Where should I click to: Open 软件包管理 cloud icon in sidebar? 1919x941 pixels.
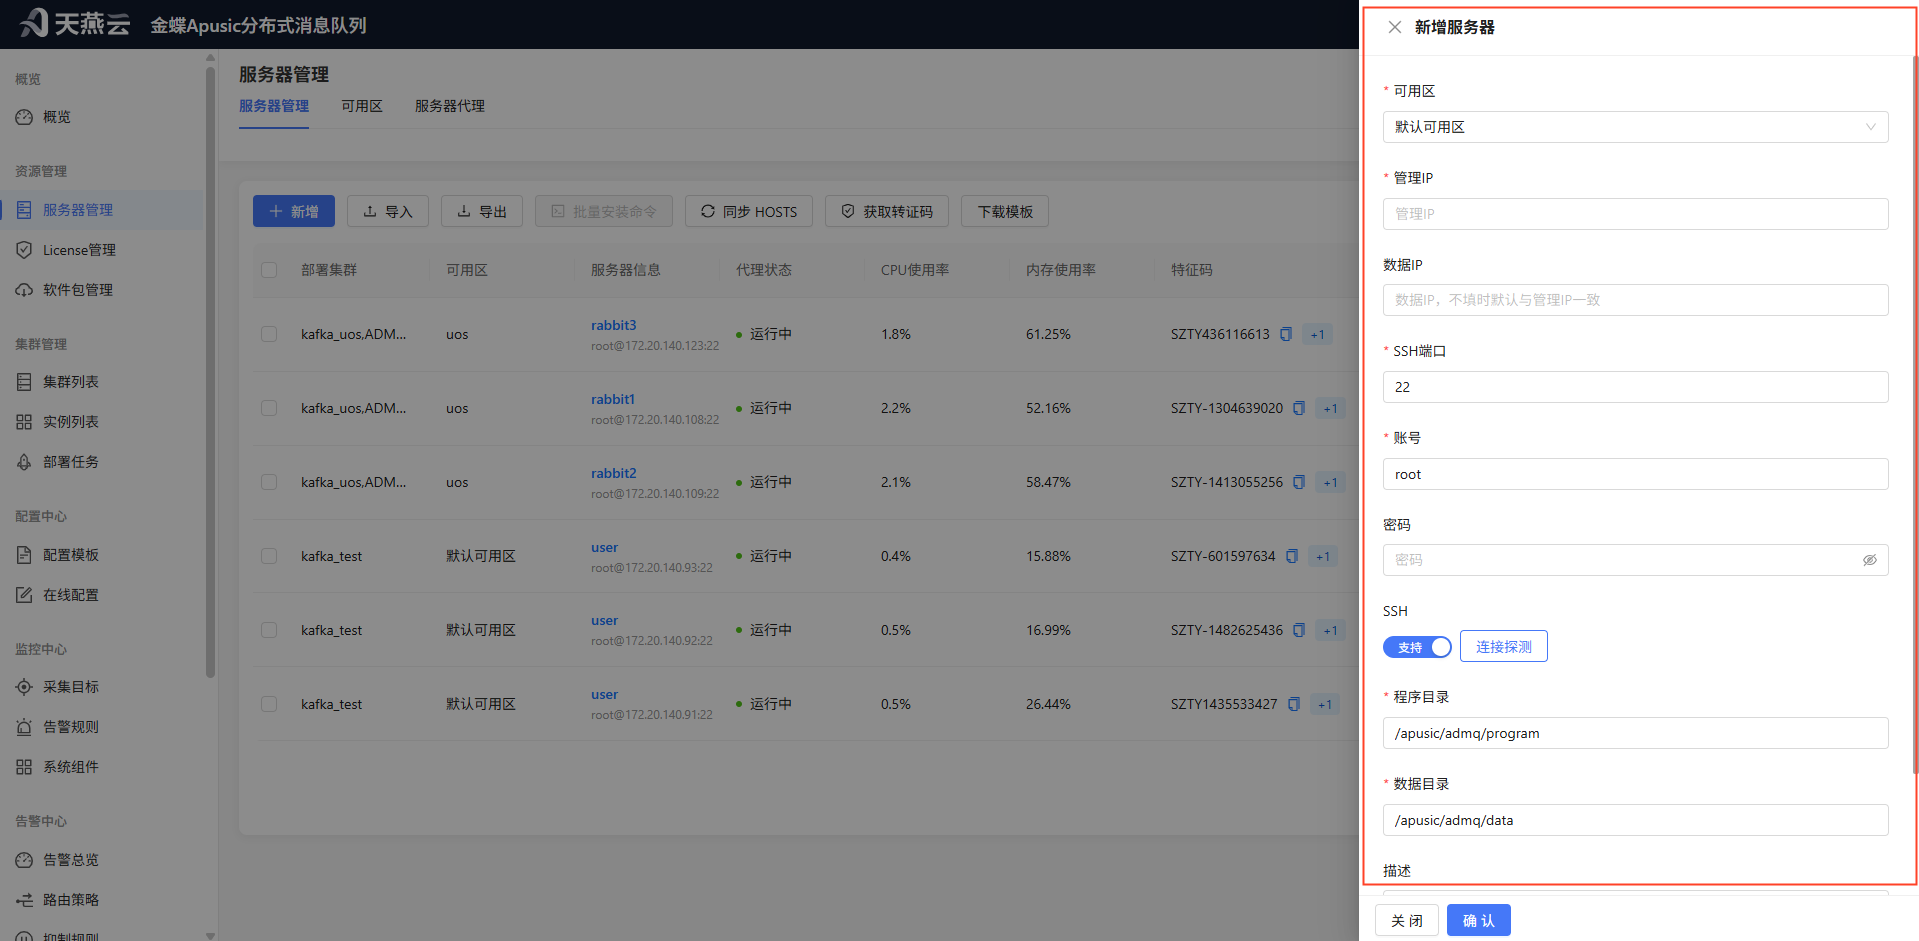pyautogui.click(x=24, y=290)
